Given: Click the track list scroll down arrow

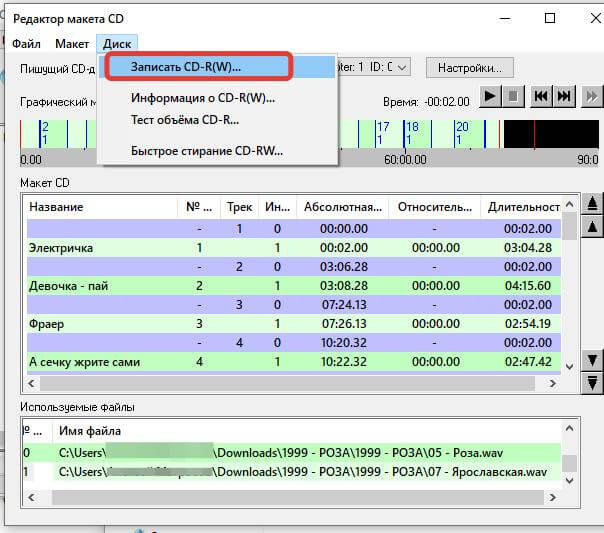Looking at the screenshot, I should [569, 366].
